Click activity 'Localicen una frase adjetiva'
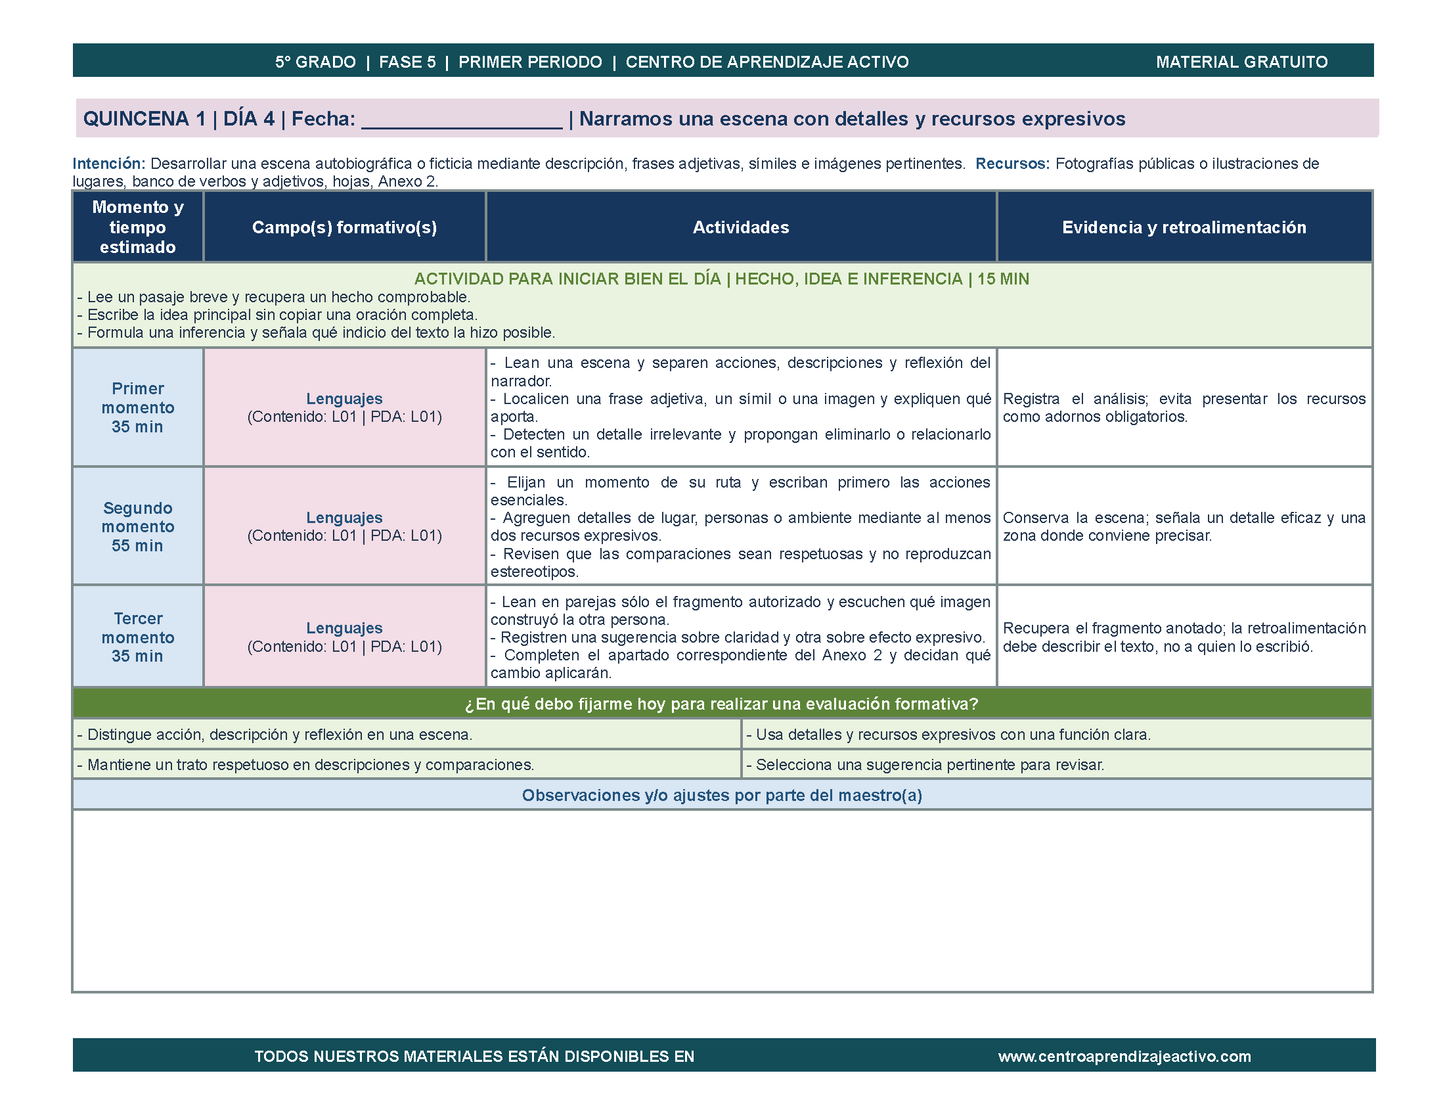The height and width of the screenshot is (1117, 1445). click(x=741, y=408)
